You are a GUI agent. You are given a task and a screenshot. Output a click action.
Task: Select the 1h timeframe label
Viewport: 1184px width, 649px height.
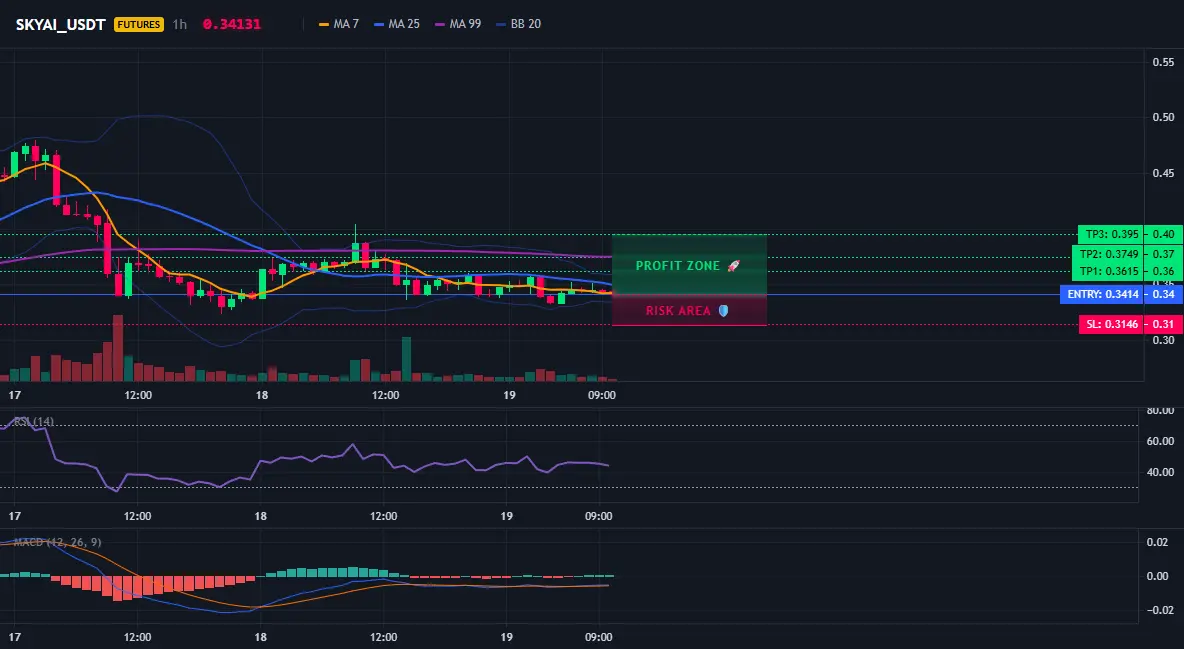[x=180, y=24]
